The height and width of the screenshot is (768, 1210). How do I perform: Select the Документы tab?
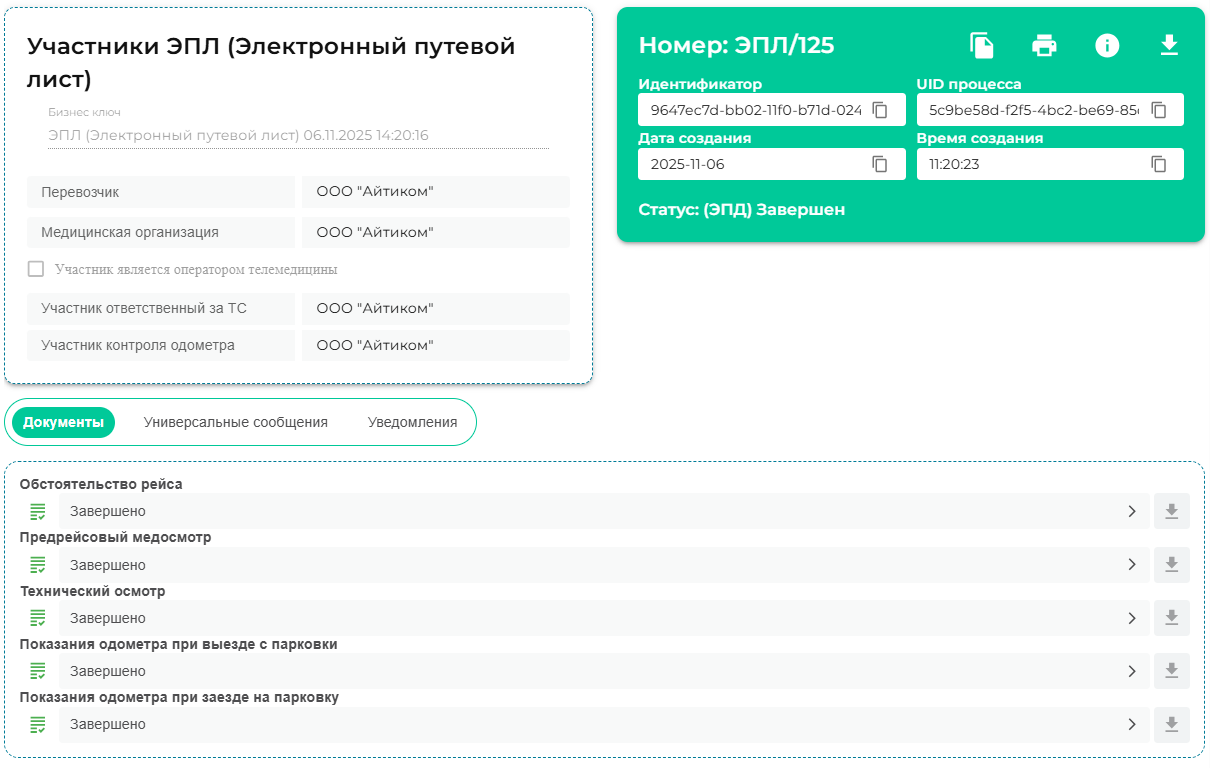[x=63, y=422]
